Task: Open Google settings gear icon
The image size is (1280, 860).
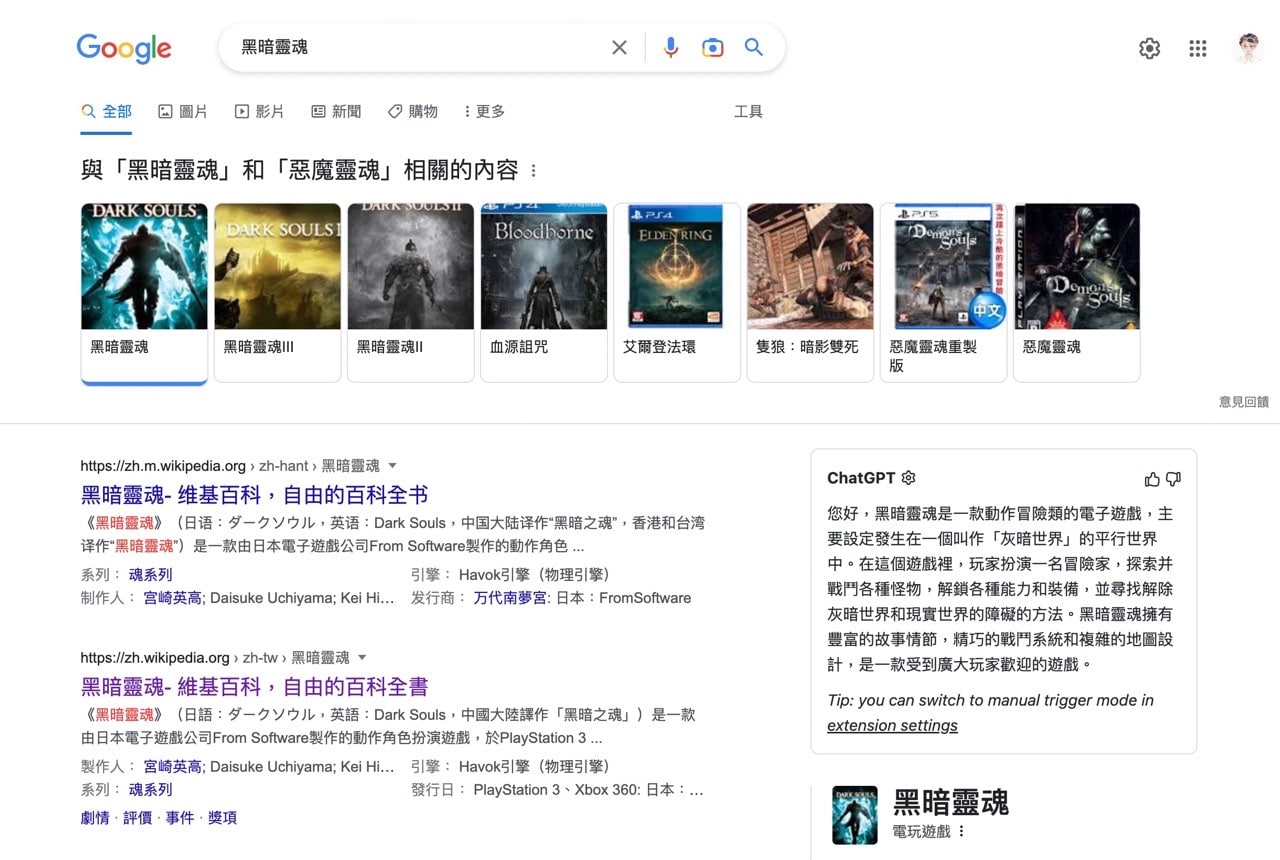Action: click(x=1150, y=48)
